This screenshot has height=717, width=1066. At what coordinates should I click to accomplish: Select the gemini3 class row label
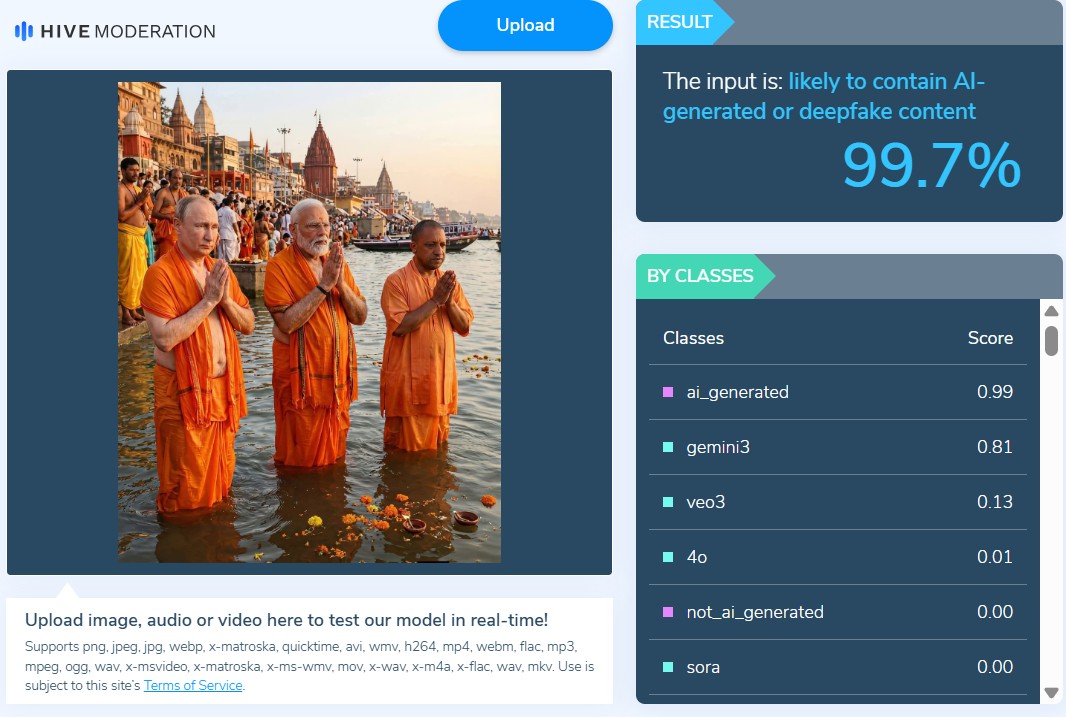point(718,447)
